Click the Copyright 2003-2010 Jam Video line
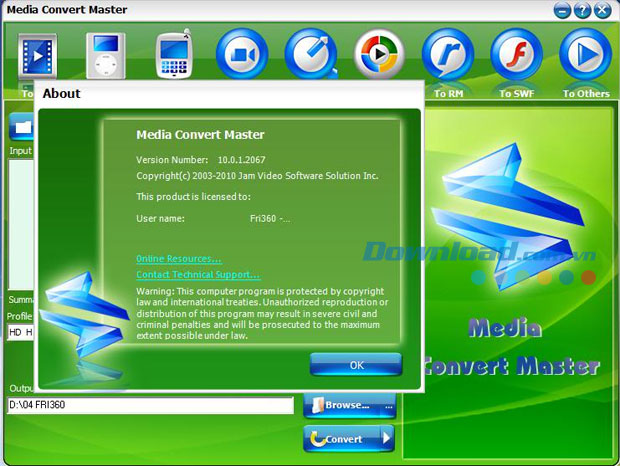Viewport: 620px width, 466px height. pyautogui.click(x=257, y=176)
